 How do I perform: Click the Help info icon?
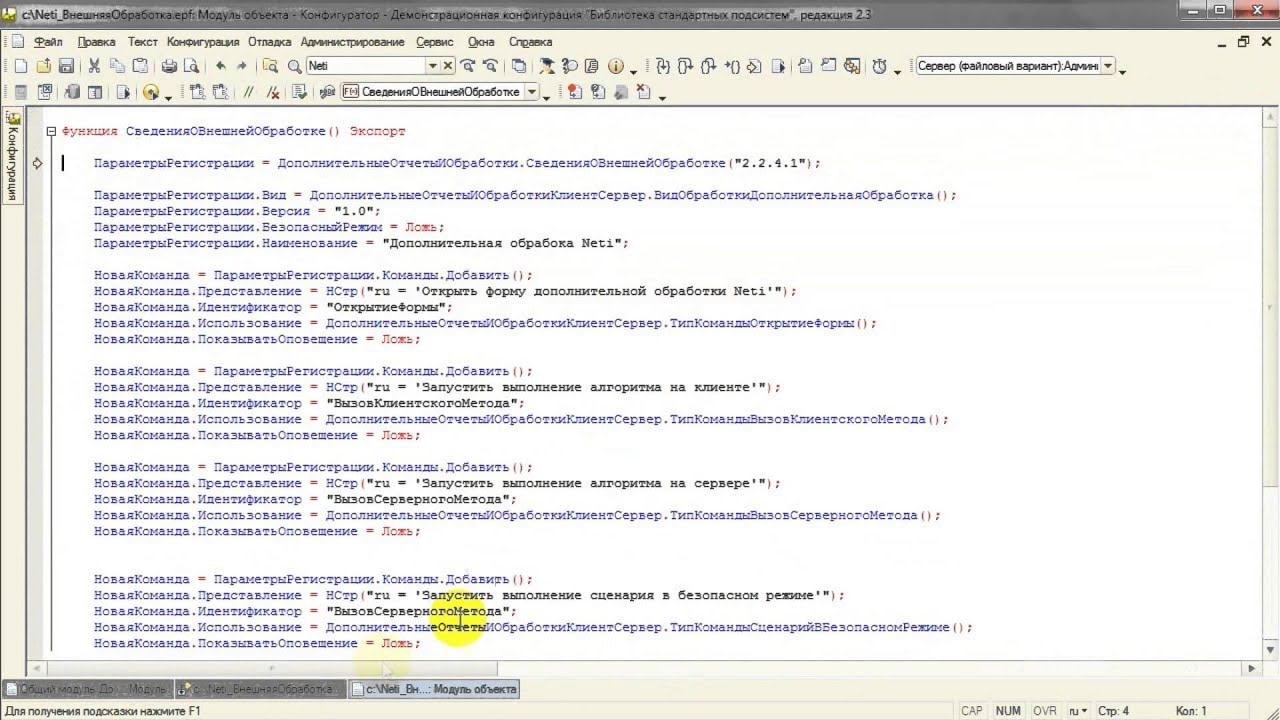pyautogui.click(x=616, y=66)
